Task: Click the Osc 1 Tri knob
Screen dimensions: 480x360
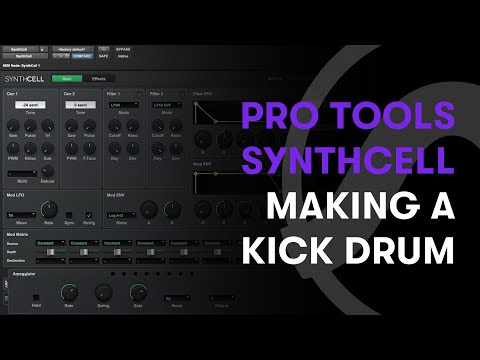Action: point(48,126)
